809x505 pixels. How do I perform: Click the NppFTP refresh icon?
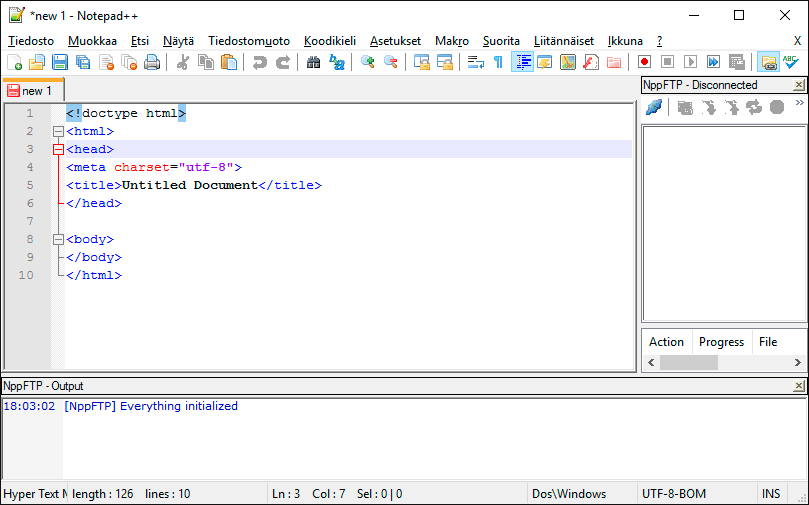coord(754,107)
